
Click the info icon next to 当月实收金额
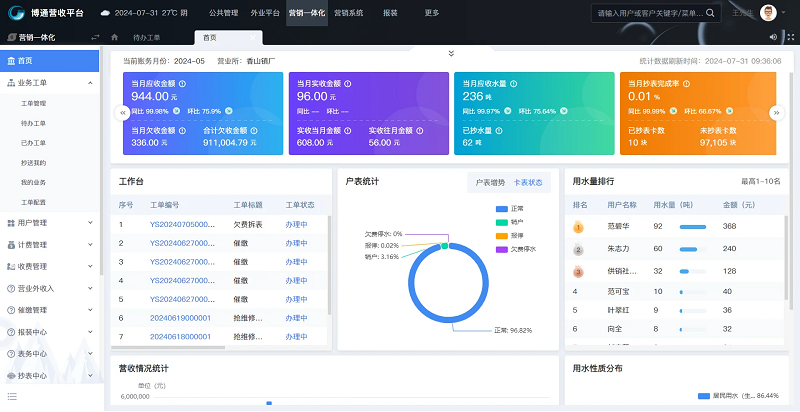pos(347,84)
